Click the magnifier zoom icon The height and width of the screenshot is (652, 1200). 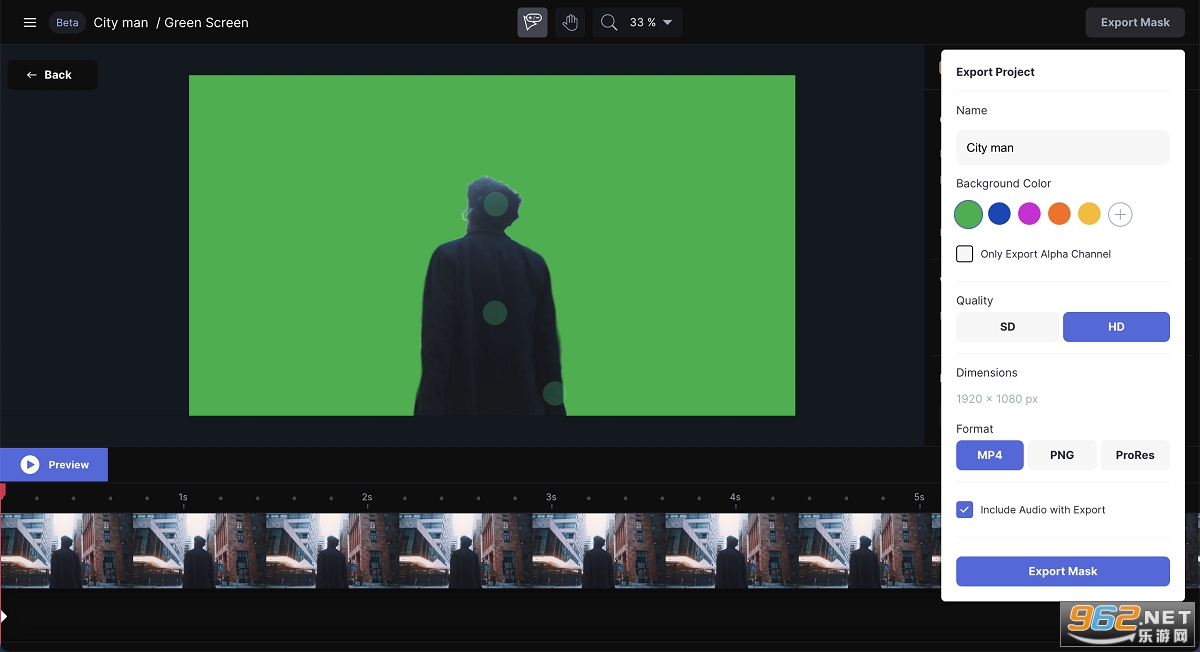point(608,22)
